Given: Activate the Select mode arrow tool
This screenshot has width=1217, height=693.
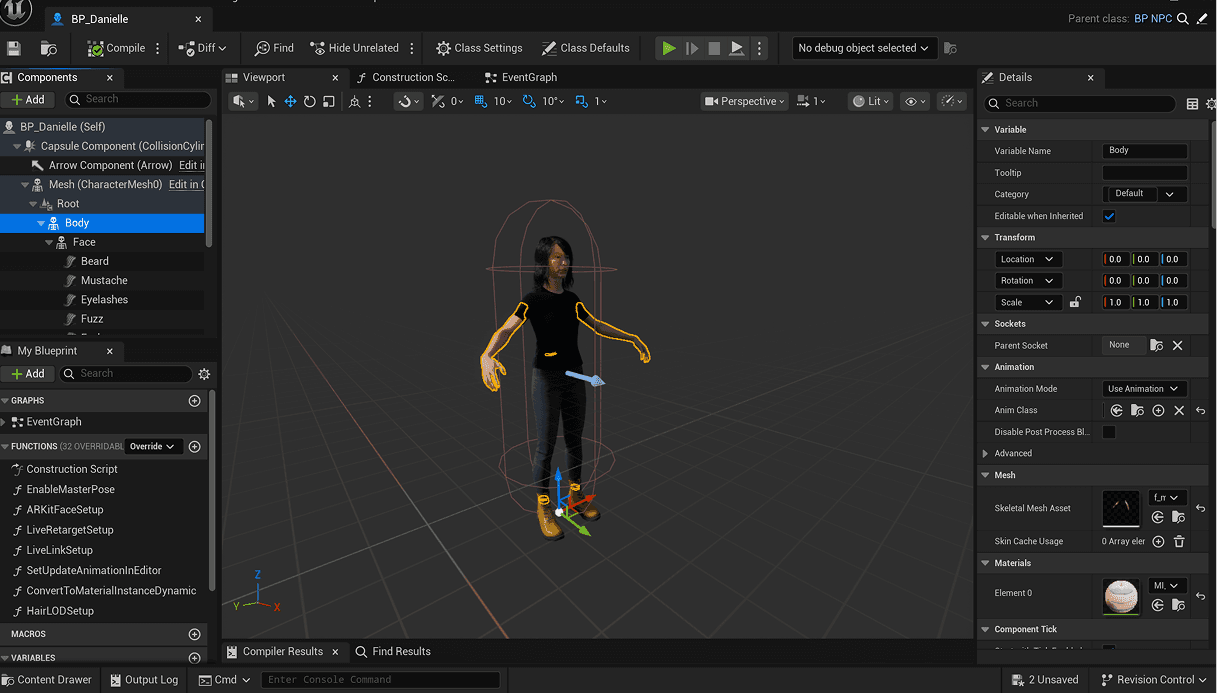Looking at the screenshot, I should [271, 101].
